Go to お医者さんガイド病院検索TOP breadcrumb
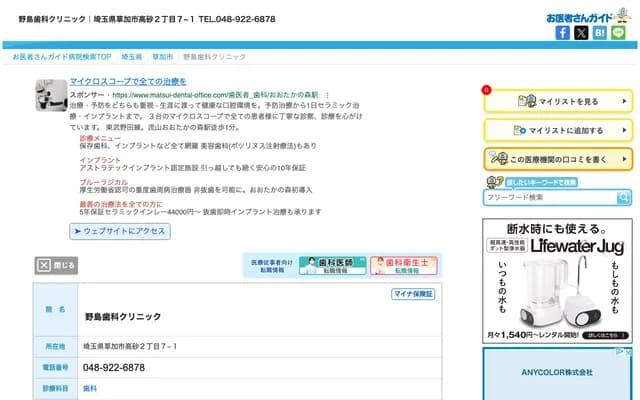Image resolution: width=640 pixels, height=400 pixels. point(62,57)
